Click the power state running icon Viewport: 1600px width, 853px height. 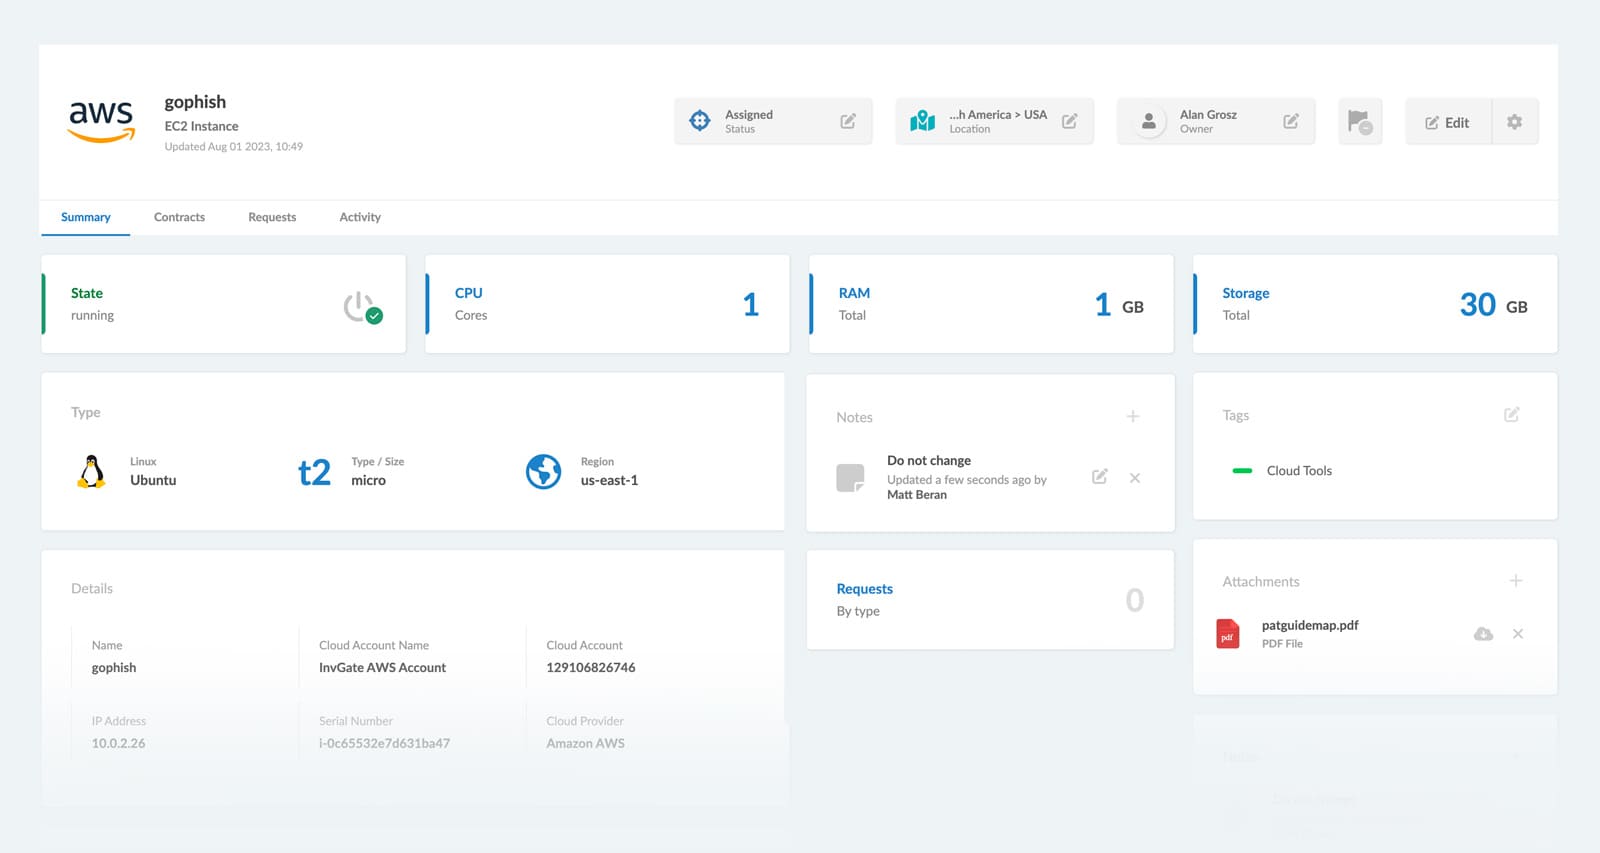click(x=362, y=307)
